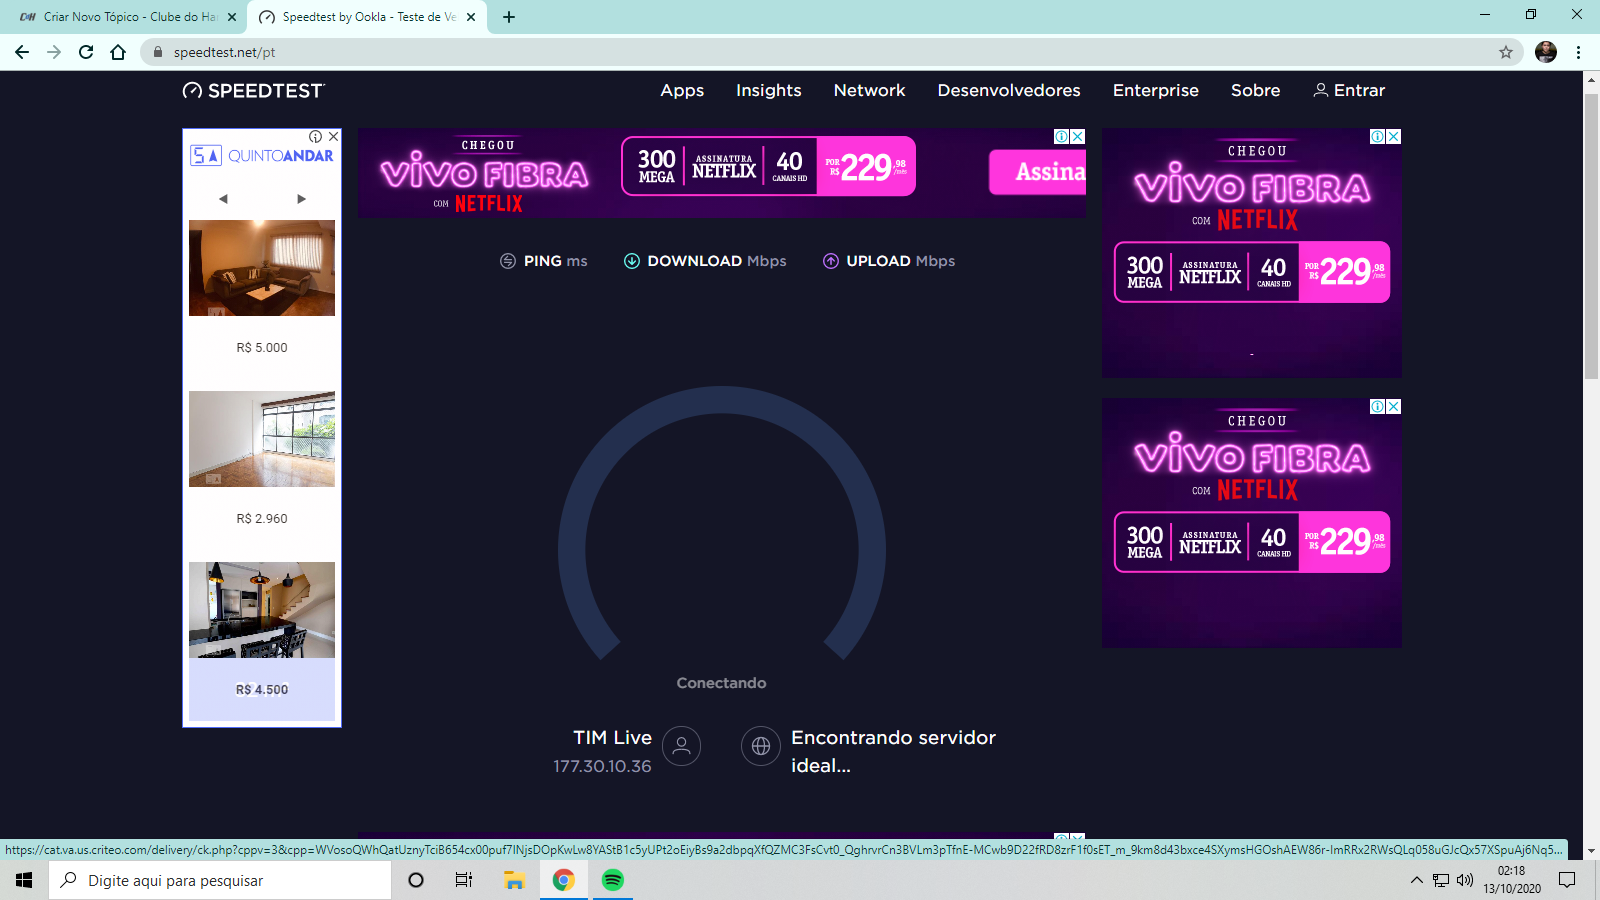This screenshot has width=1600, height=900.
Task: Click the address bar URL field
Action: click(830, 52)
